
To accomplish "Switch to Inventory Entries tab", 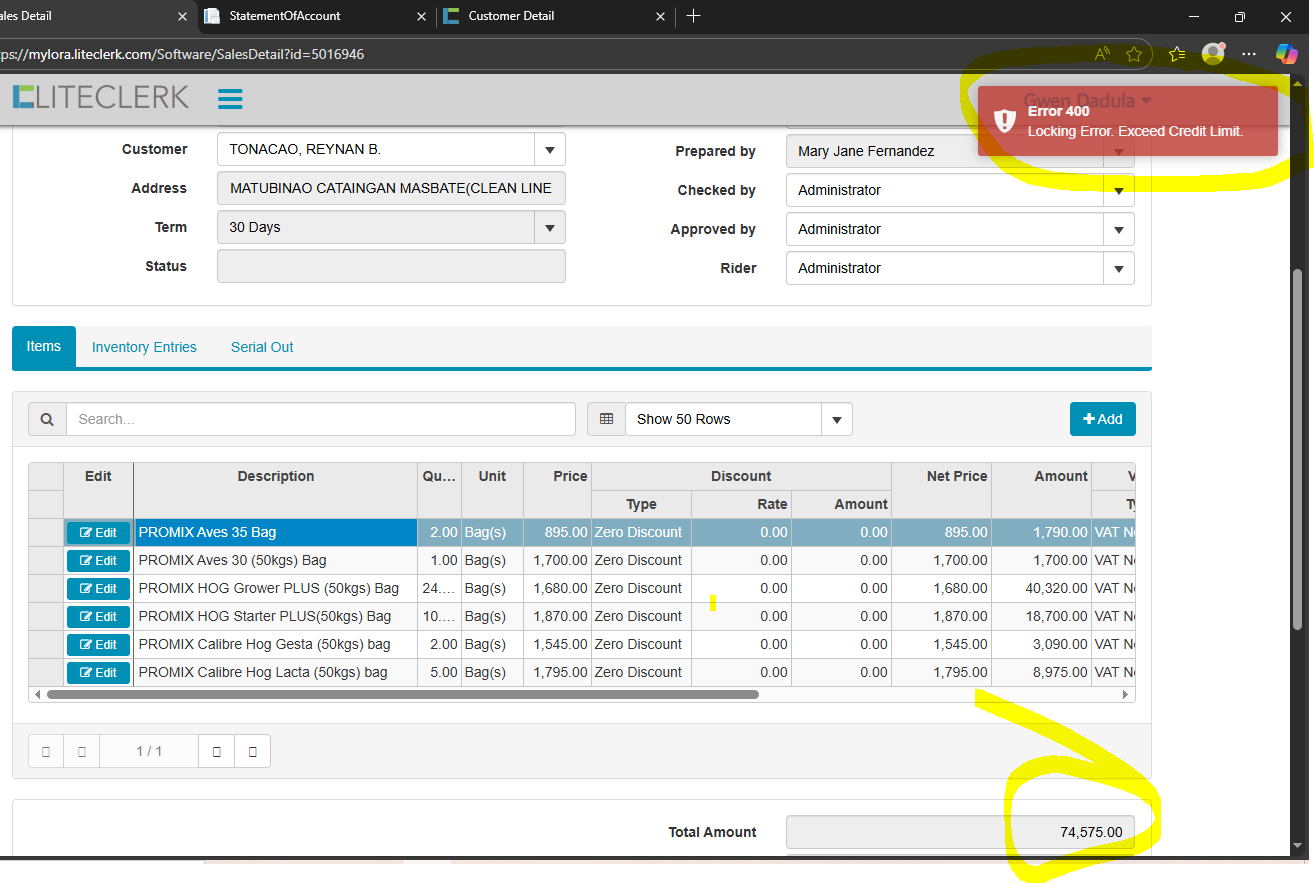I will [144, 347].
